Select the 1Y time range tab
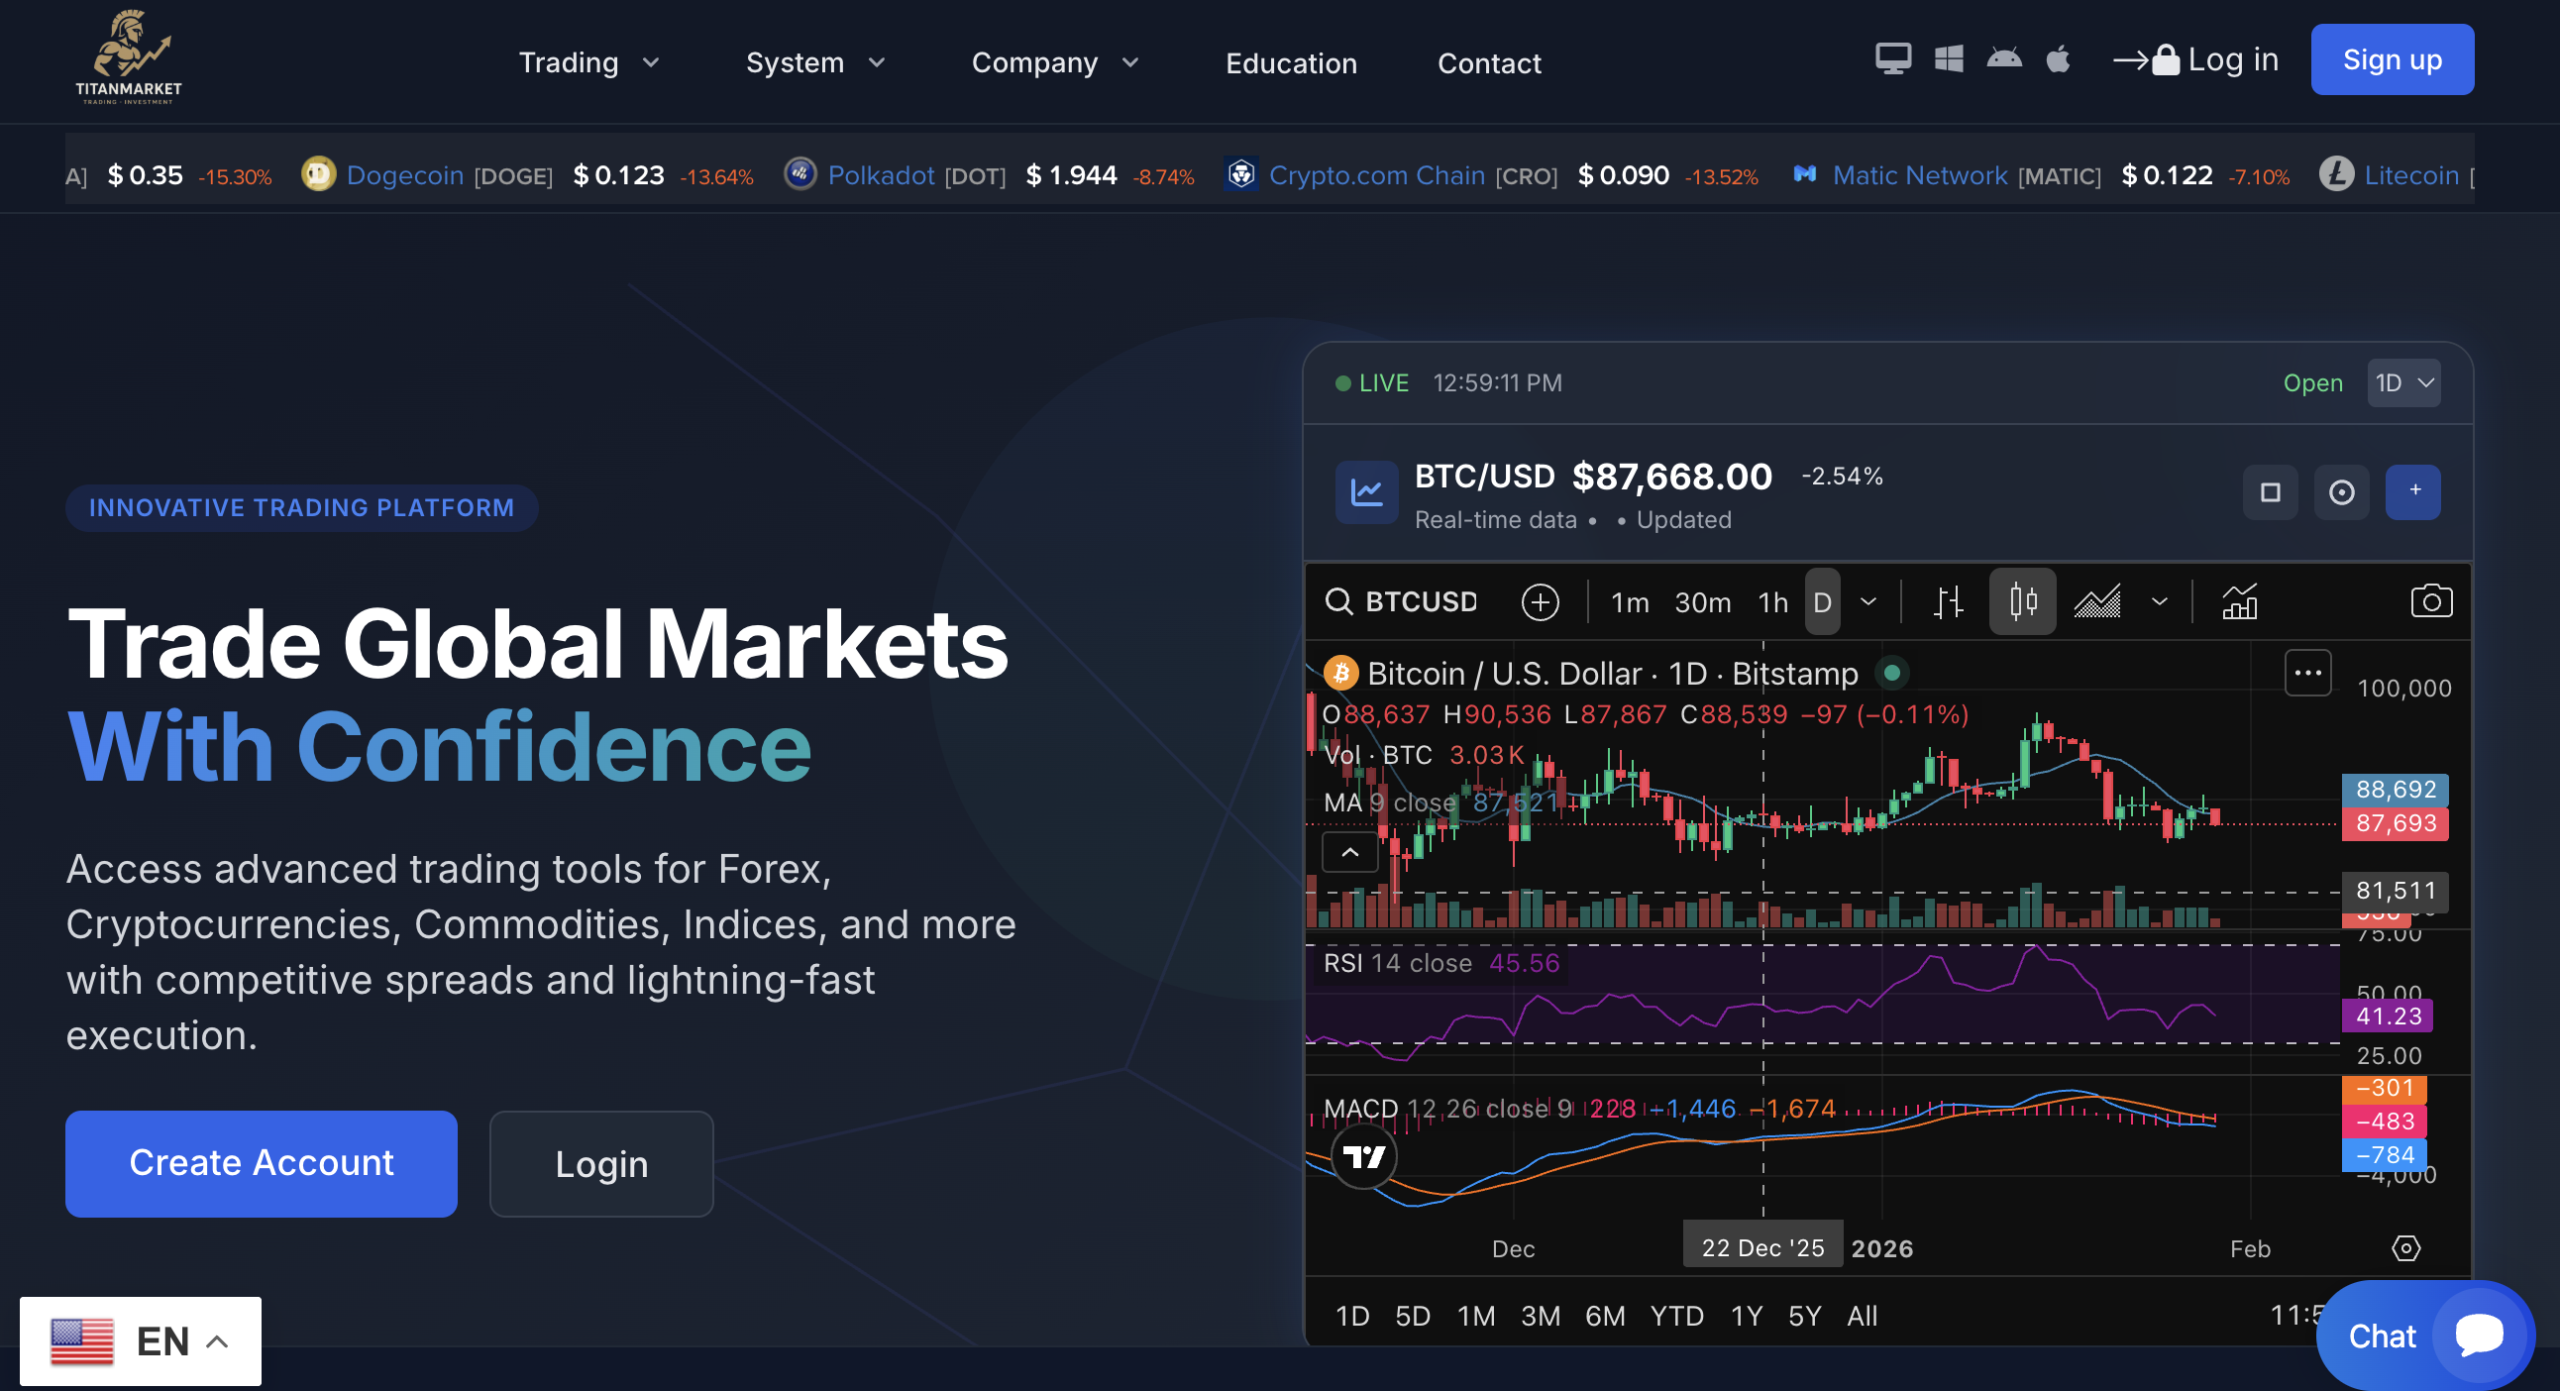This screenshot has width=2560, height=1391. click(1746, 1316)
